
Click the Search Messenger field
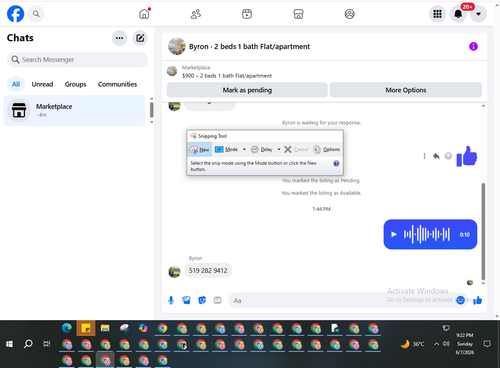77,60
